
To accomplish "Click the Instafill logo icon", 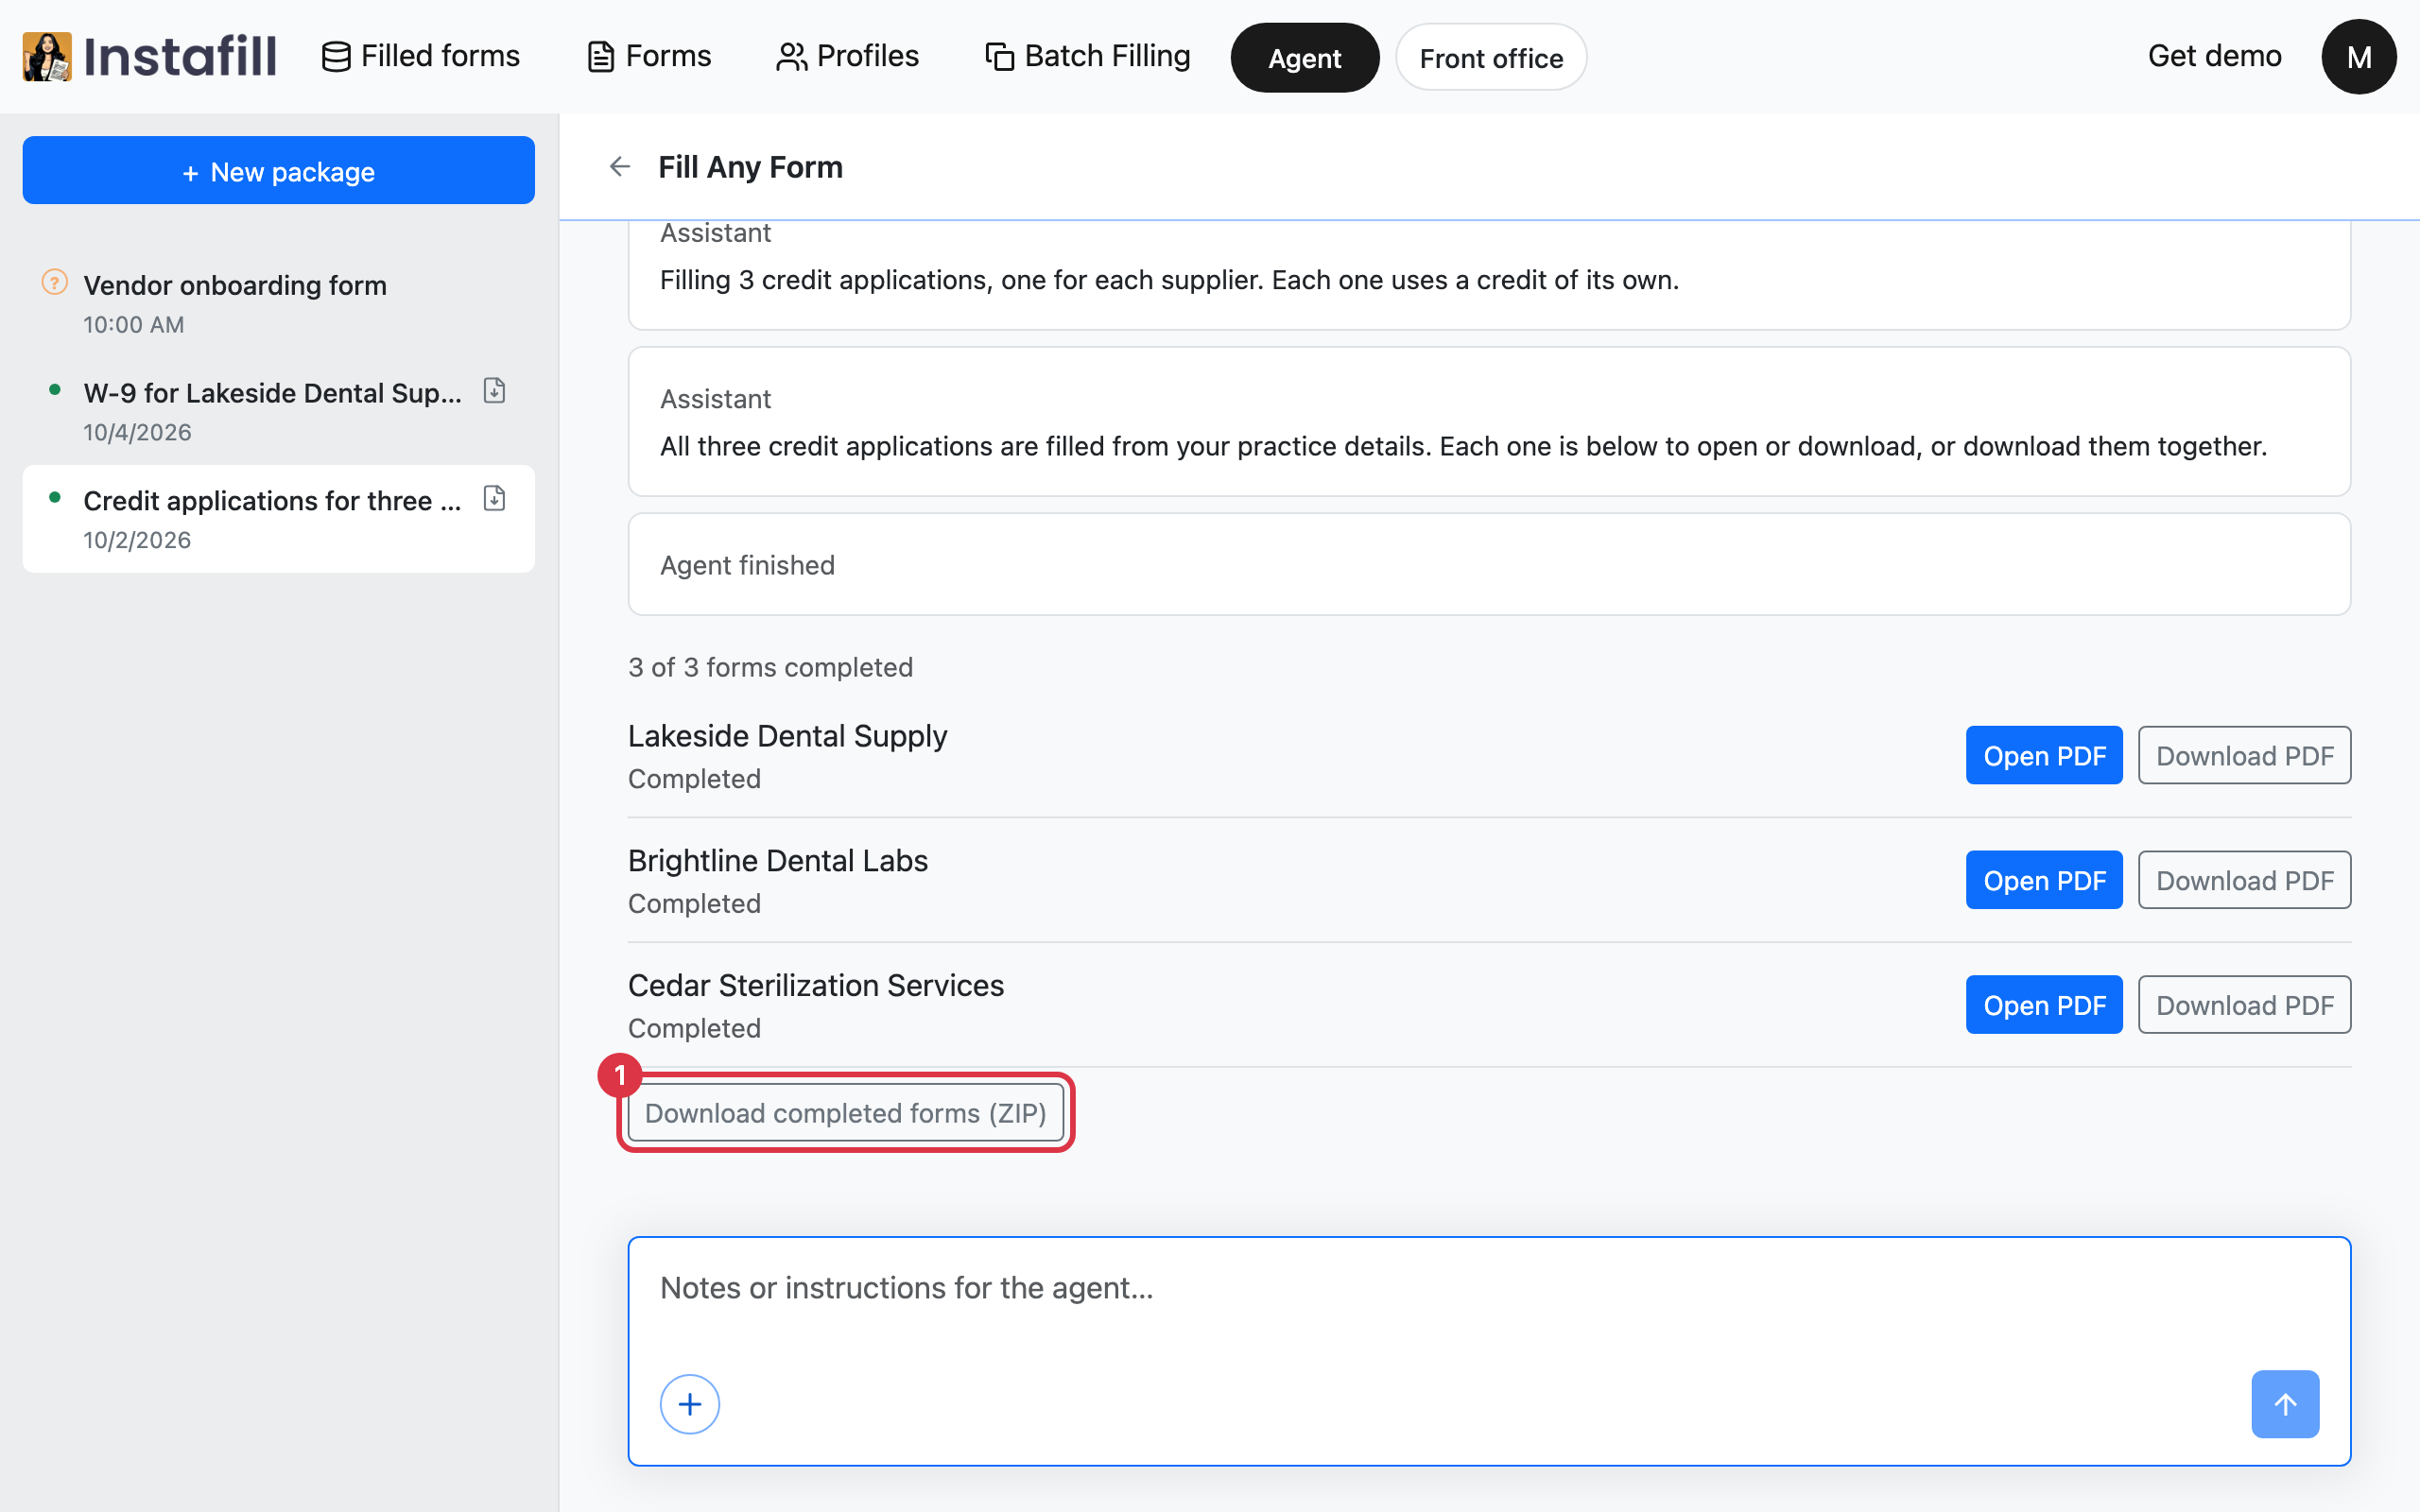I will coord(47,56).
